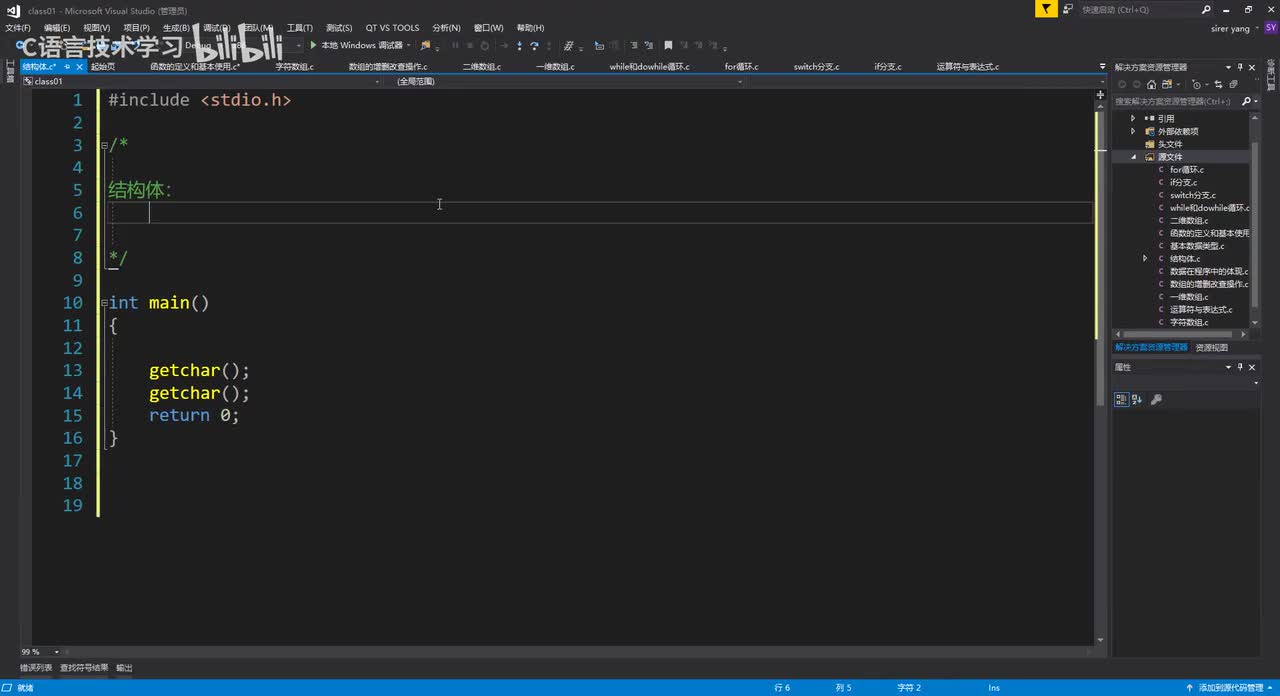Click the sirer yang account name
This screenshot has width=1280, height=696.
click(x=1230, y=28)
